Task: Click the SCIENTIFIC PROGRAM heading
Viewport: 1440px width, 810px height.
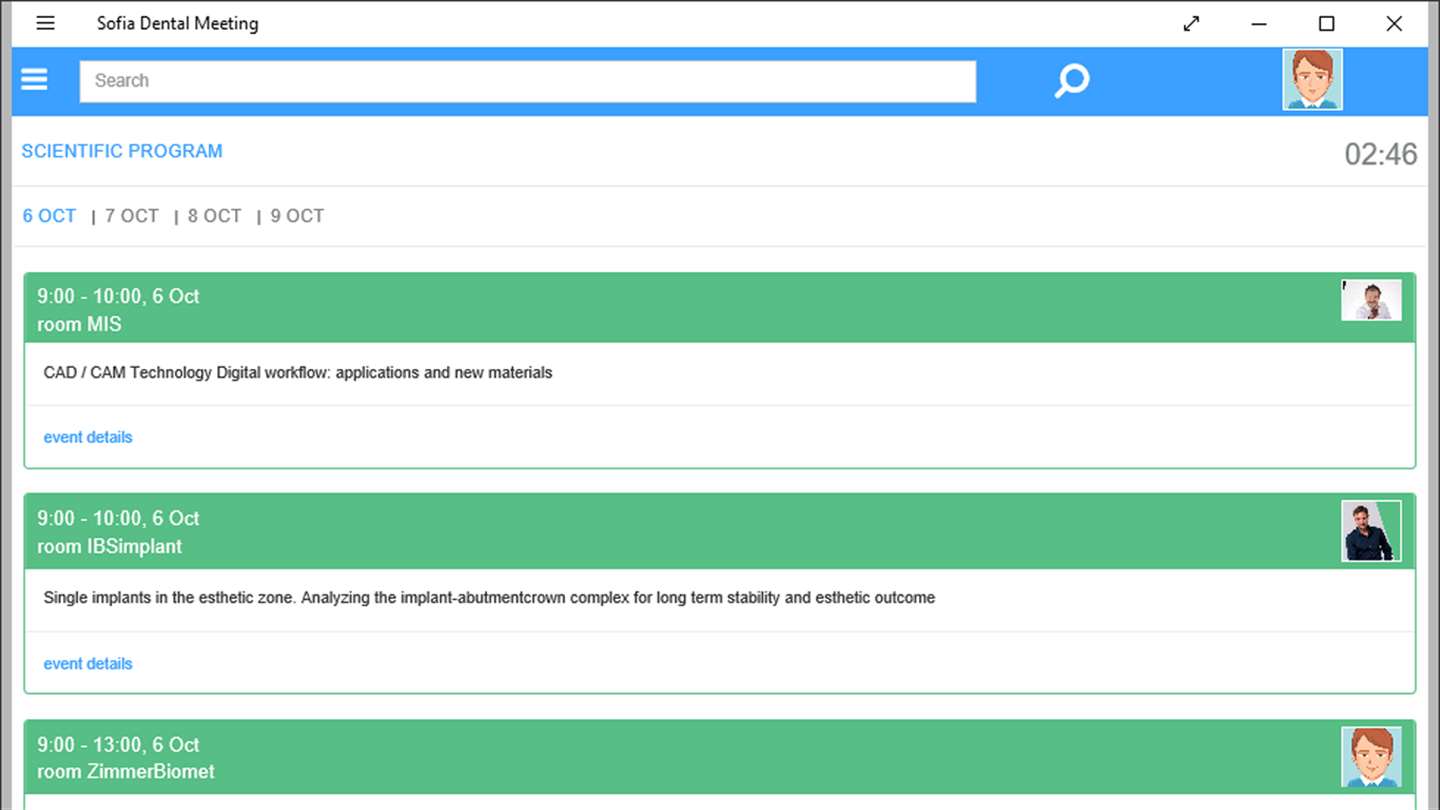Action: [x=122, y=151]
